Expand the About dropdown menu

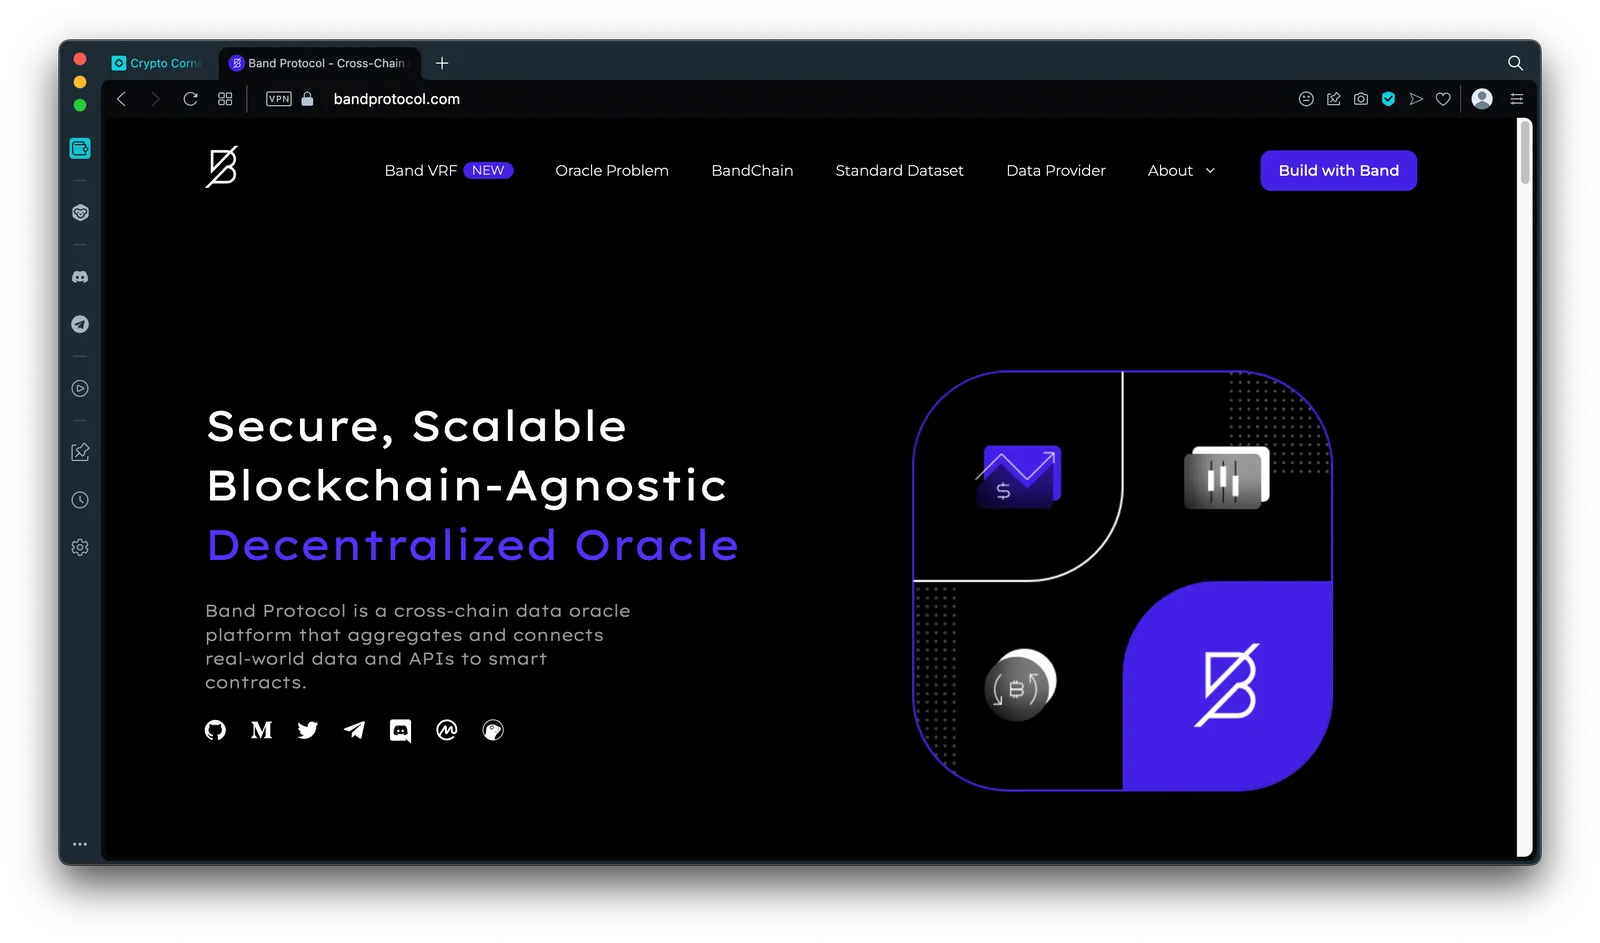click(1181, 171)
